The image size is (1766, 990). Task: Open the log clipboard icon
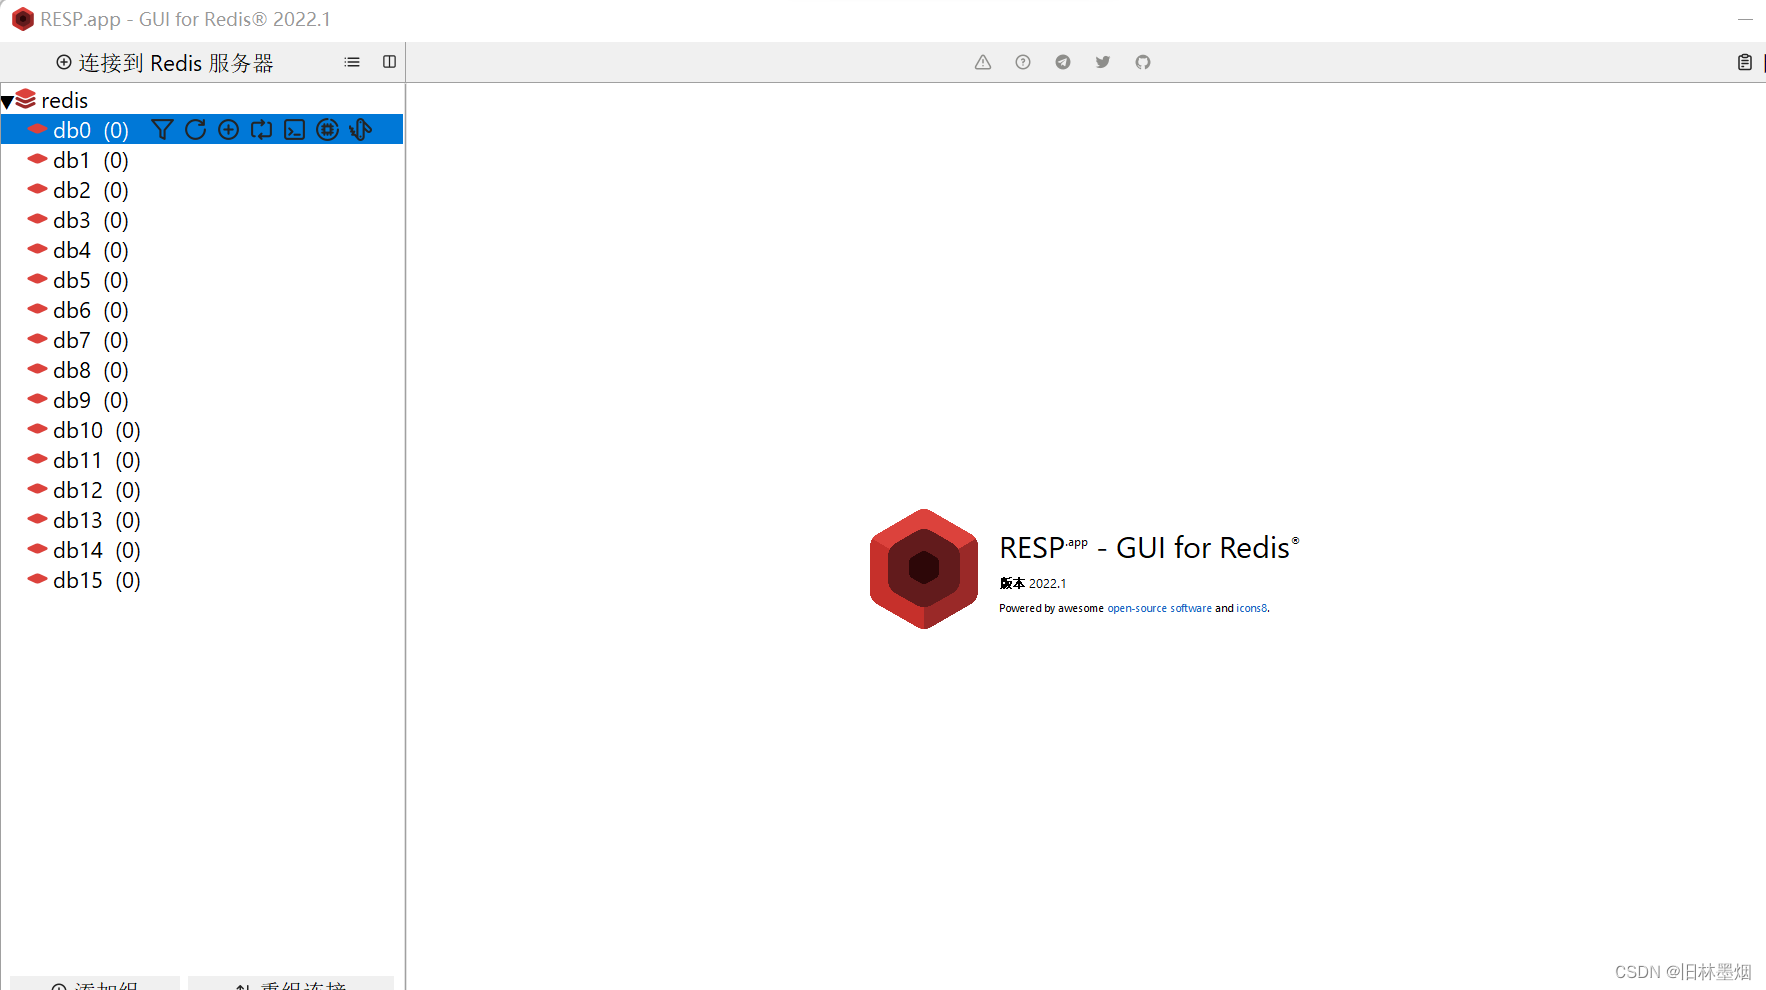(1745, 62)
